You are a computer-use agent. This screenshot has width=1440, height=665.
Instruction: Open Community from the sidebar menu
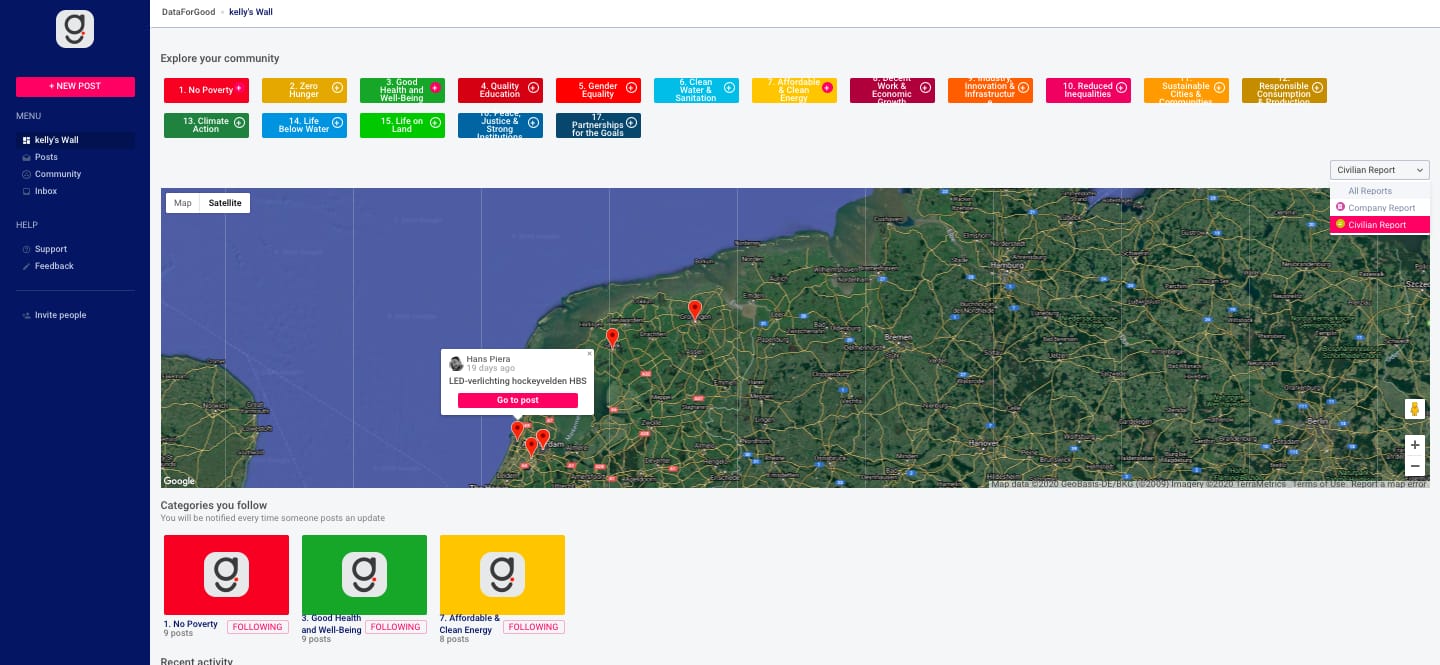click(58, 174)
